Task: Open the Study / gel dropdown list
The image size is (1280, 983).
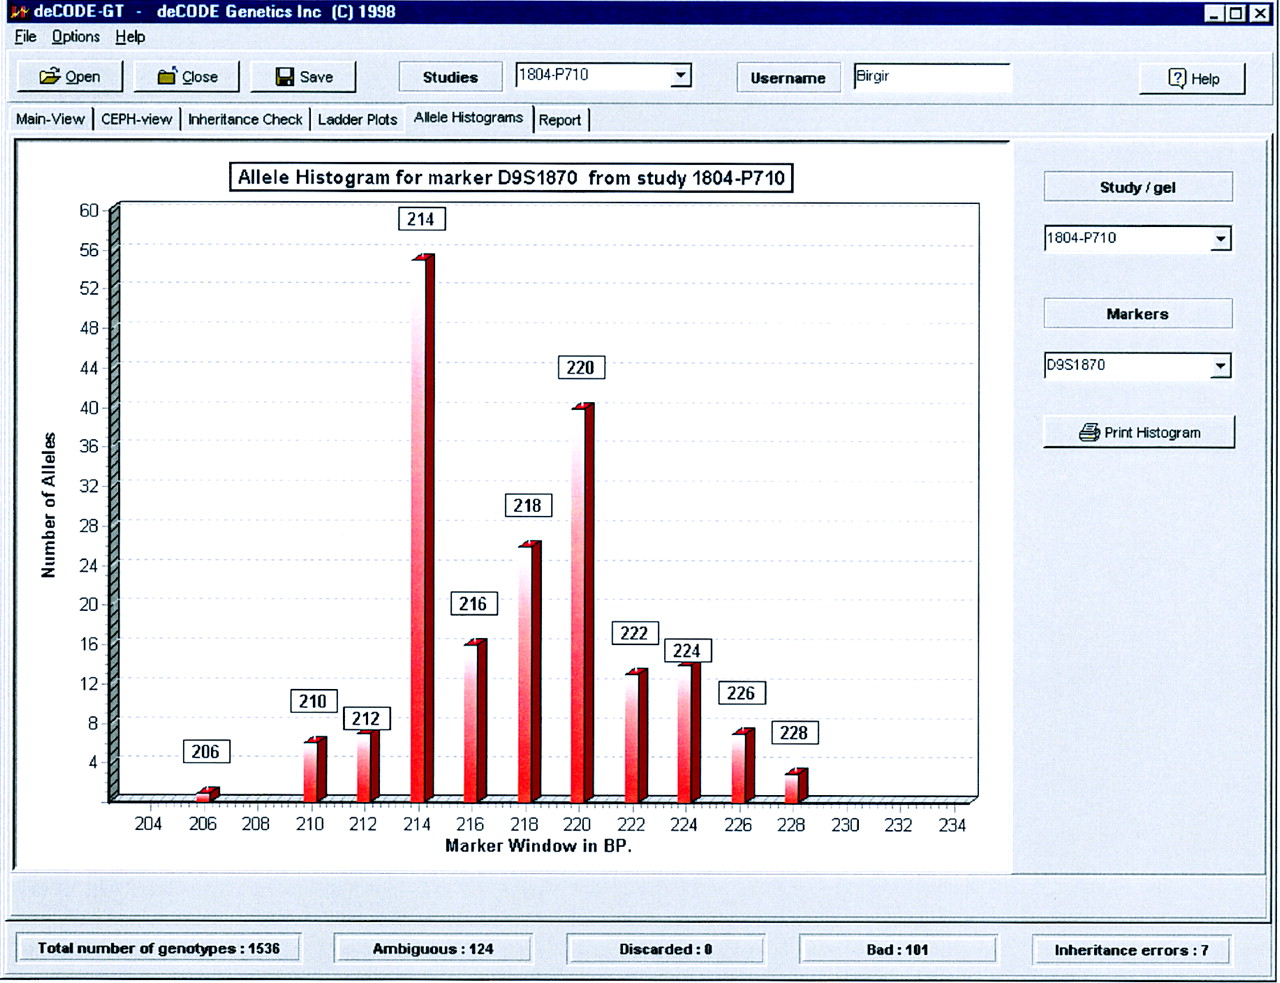Action: [x=1220, y=239]
